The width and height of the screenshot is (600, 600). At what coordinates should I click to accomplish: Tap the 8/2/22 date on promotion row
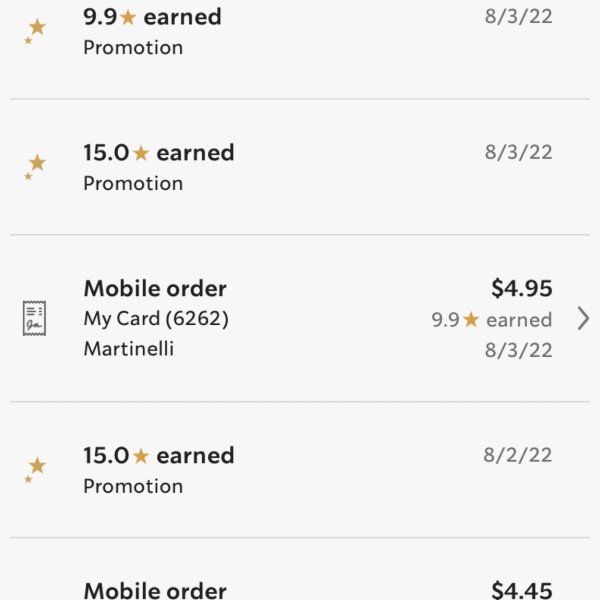(x=518, y=455)
